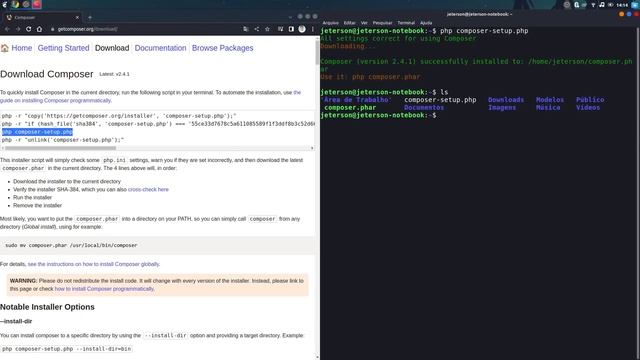
Task: Click the code block scroll-right arrow
Action: pyautogui.click(x=312, y=148)
